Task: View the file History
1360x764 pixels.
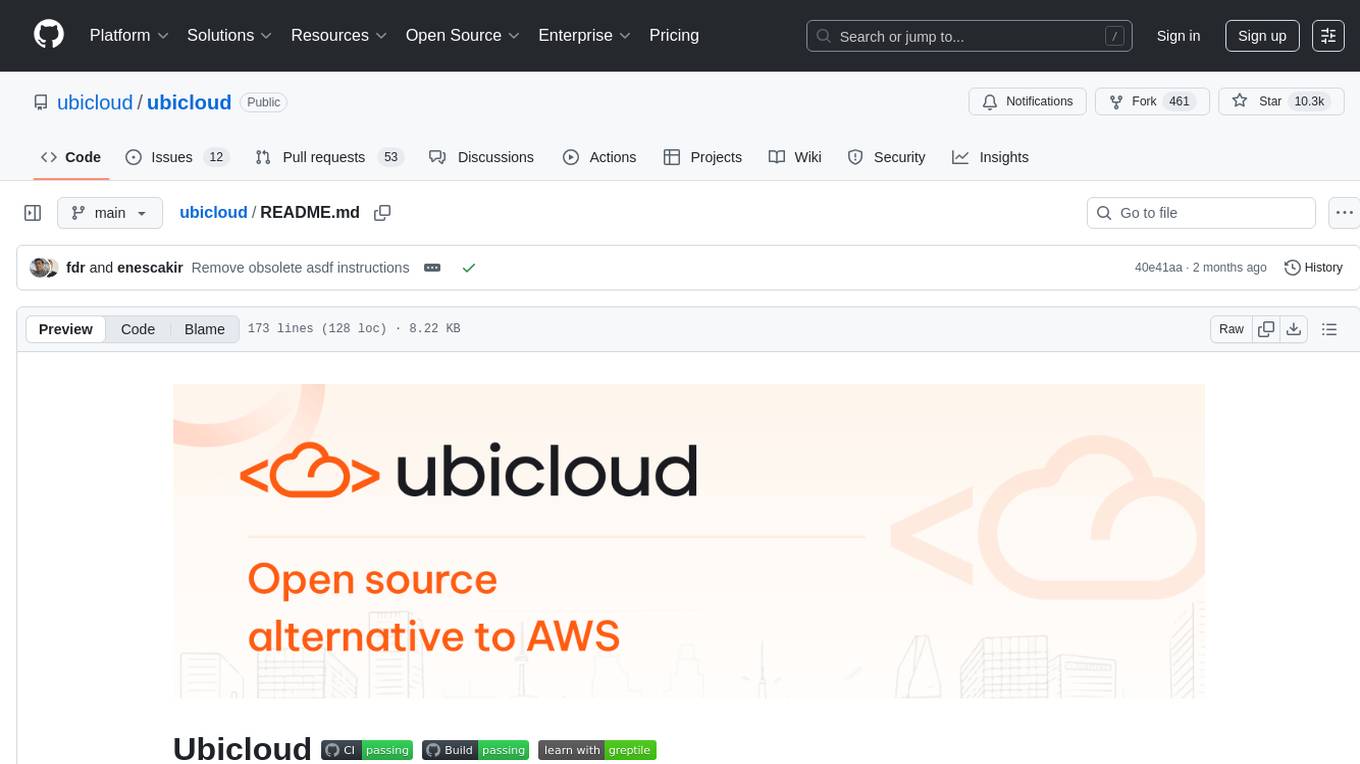Action: click(x=1313, y=267)
